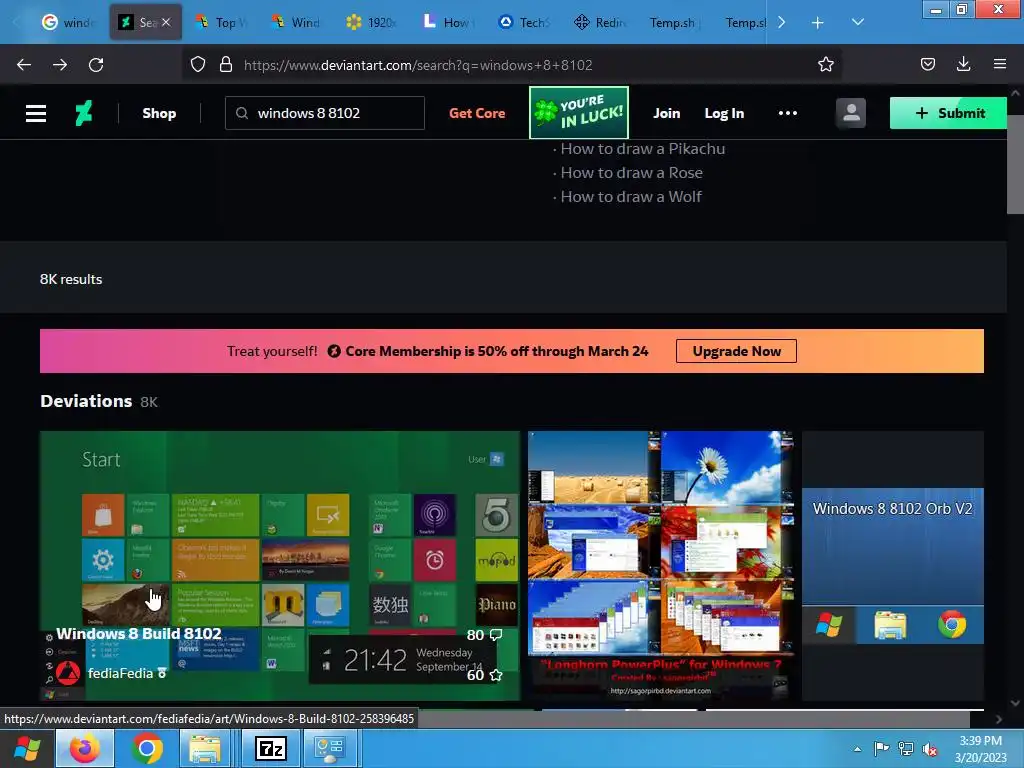The height and width of the screenshot is (768, 1024).
Task: Show hidden tray icons arrow
Action: pos(857,749)
